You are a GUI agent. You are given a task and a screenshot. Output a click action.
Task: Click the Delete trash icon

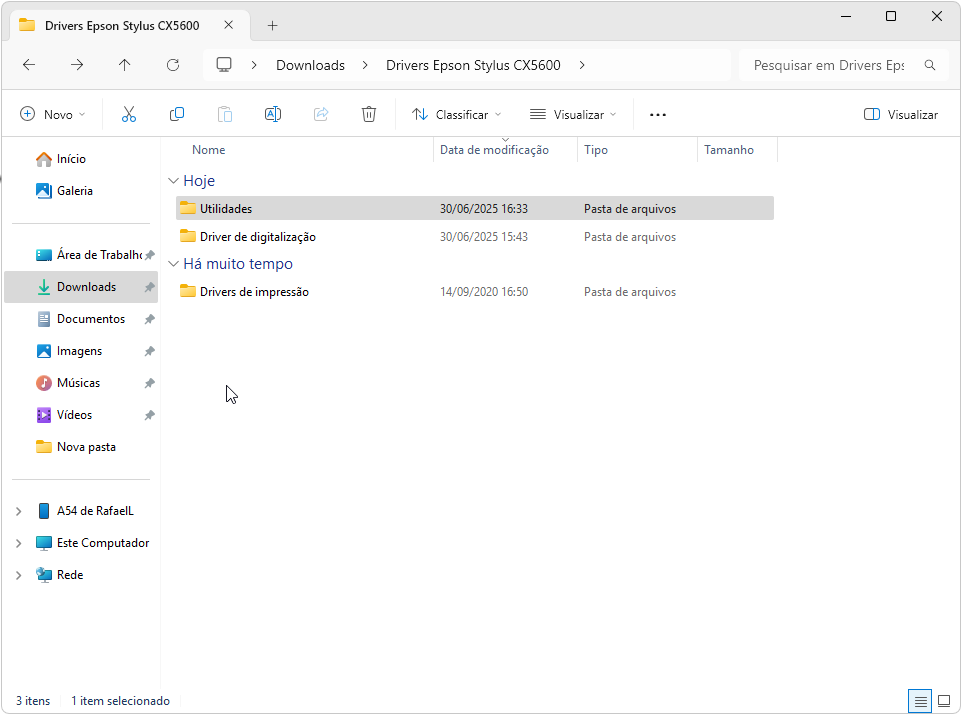tap(369, 115)
